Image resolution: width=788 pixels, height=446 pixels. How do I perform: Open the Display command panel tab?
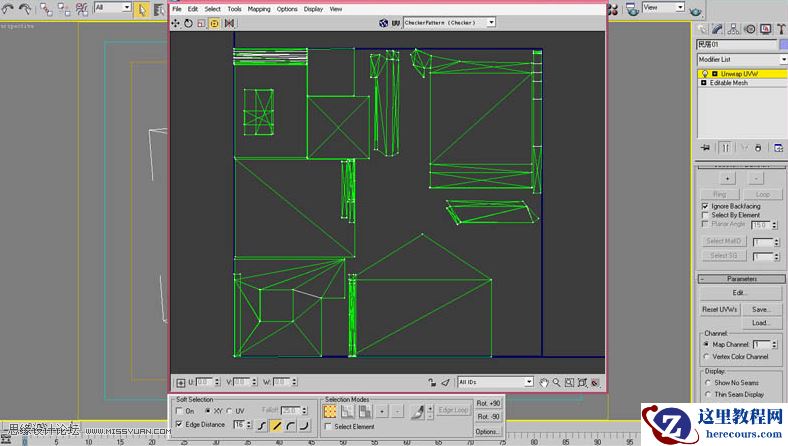[765, 29]
